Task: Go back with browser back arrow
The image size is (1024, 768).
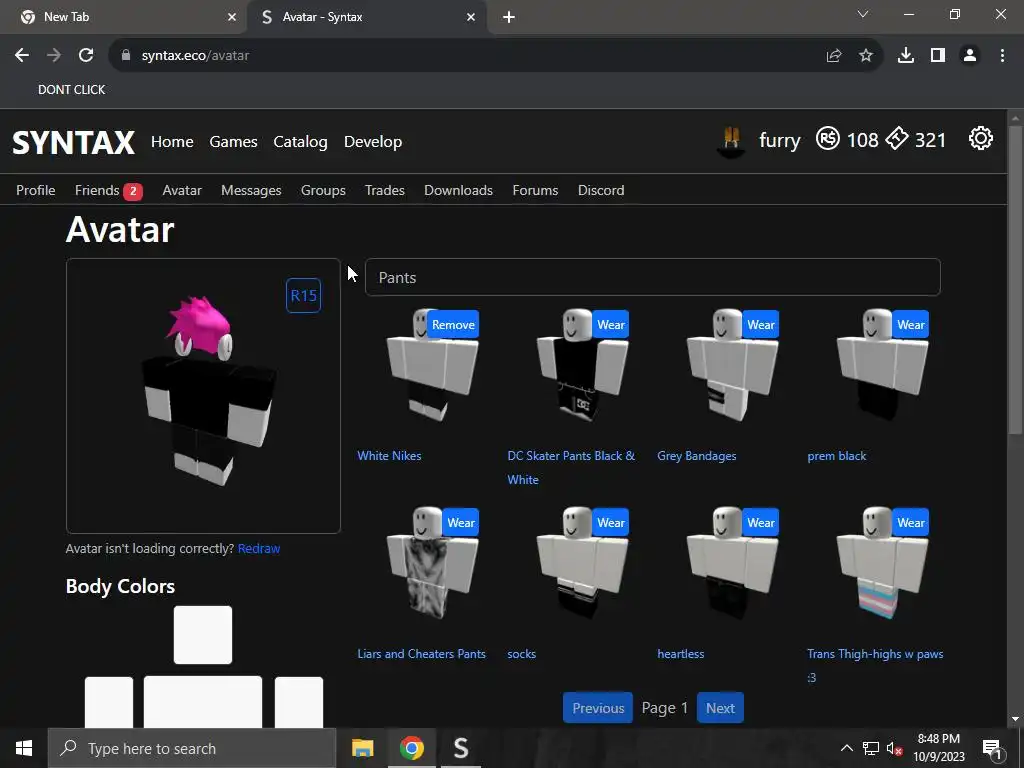Action: point(22,56)
